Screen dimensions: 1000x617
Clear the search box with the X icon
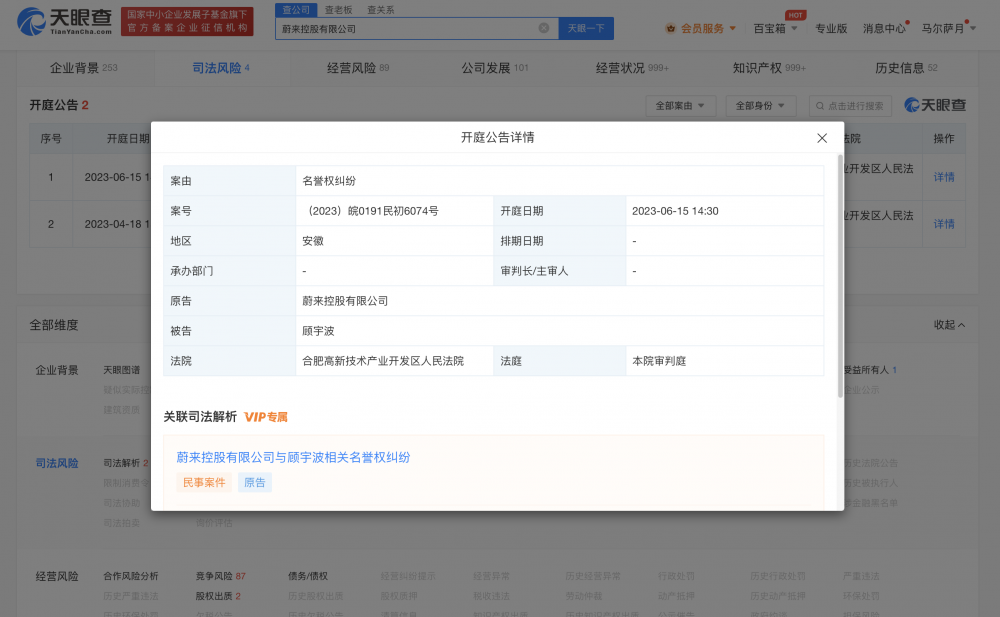[543, 28]
